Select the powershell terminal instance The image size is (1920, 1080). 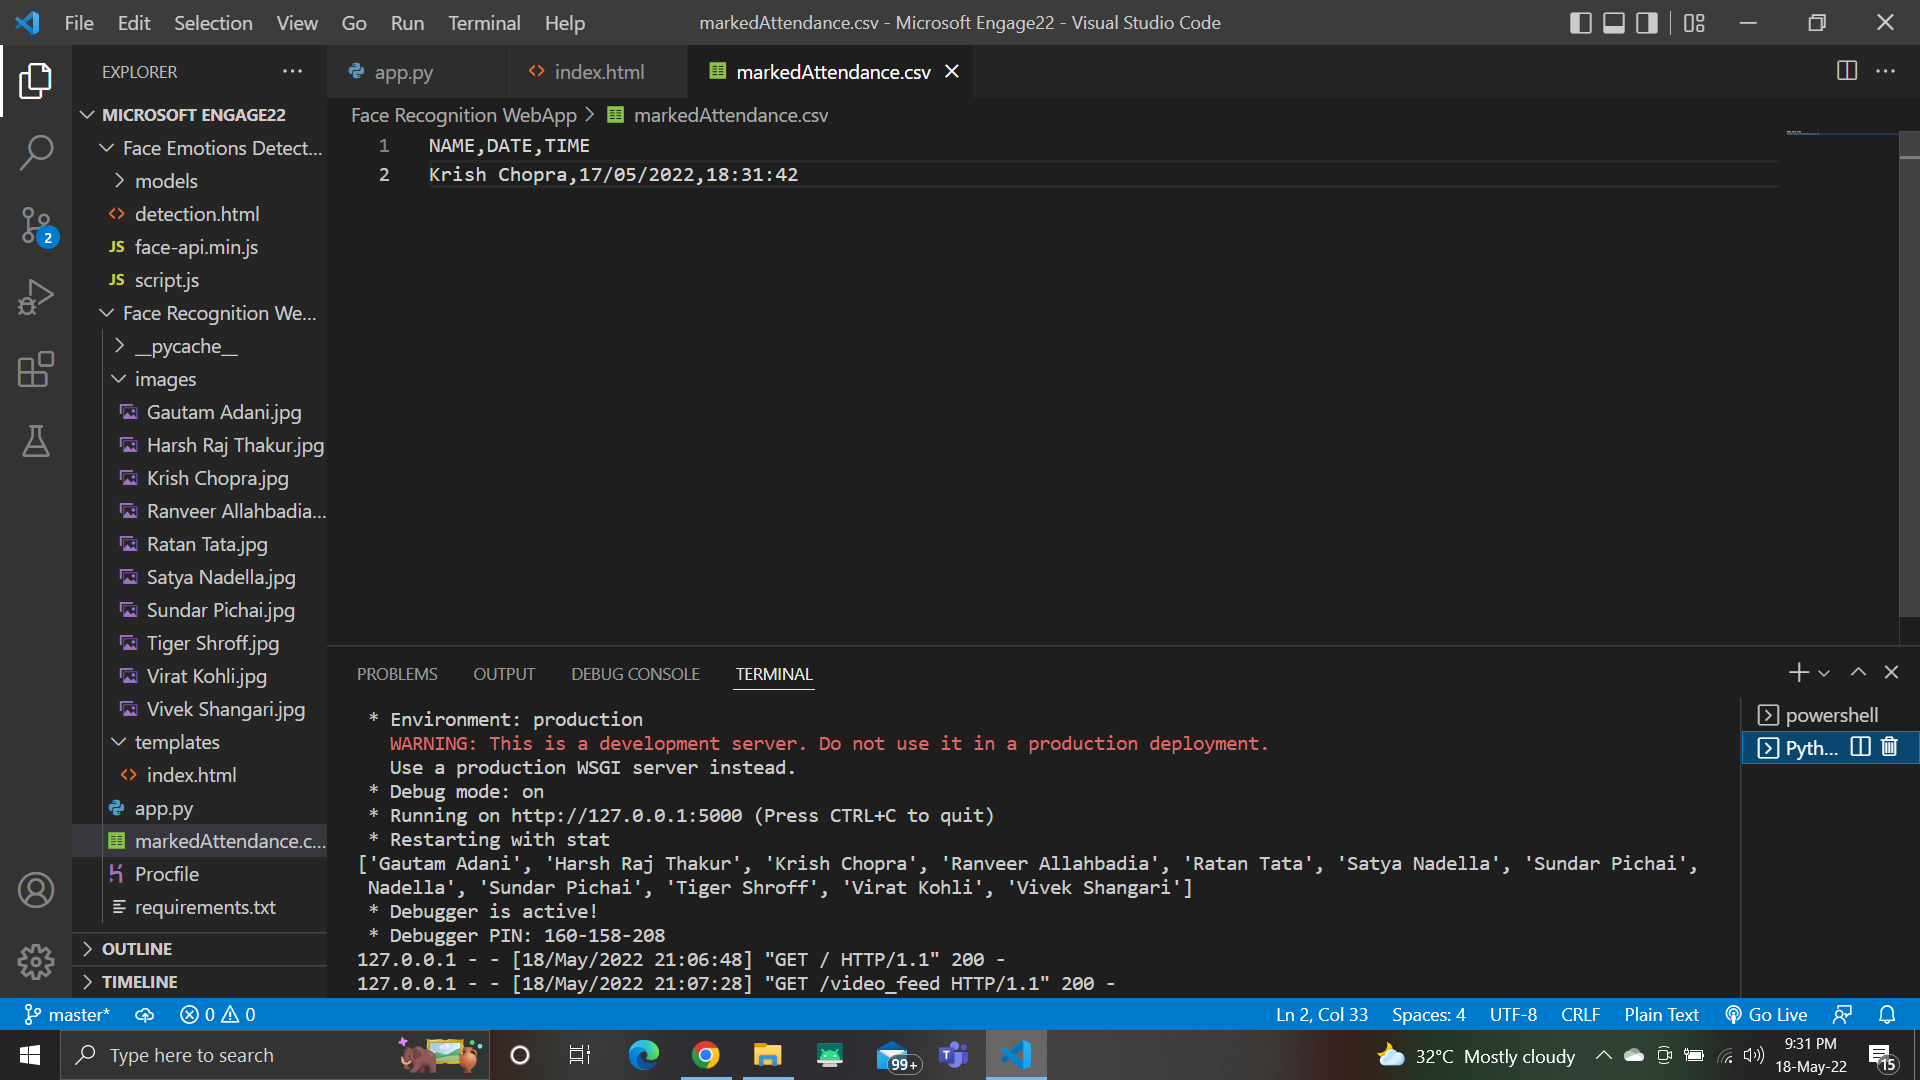[x=1830, y=715]
